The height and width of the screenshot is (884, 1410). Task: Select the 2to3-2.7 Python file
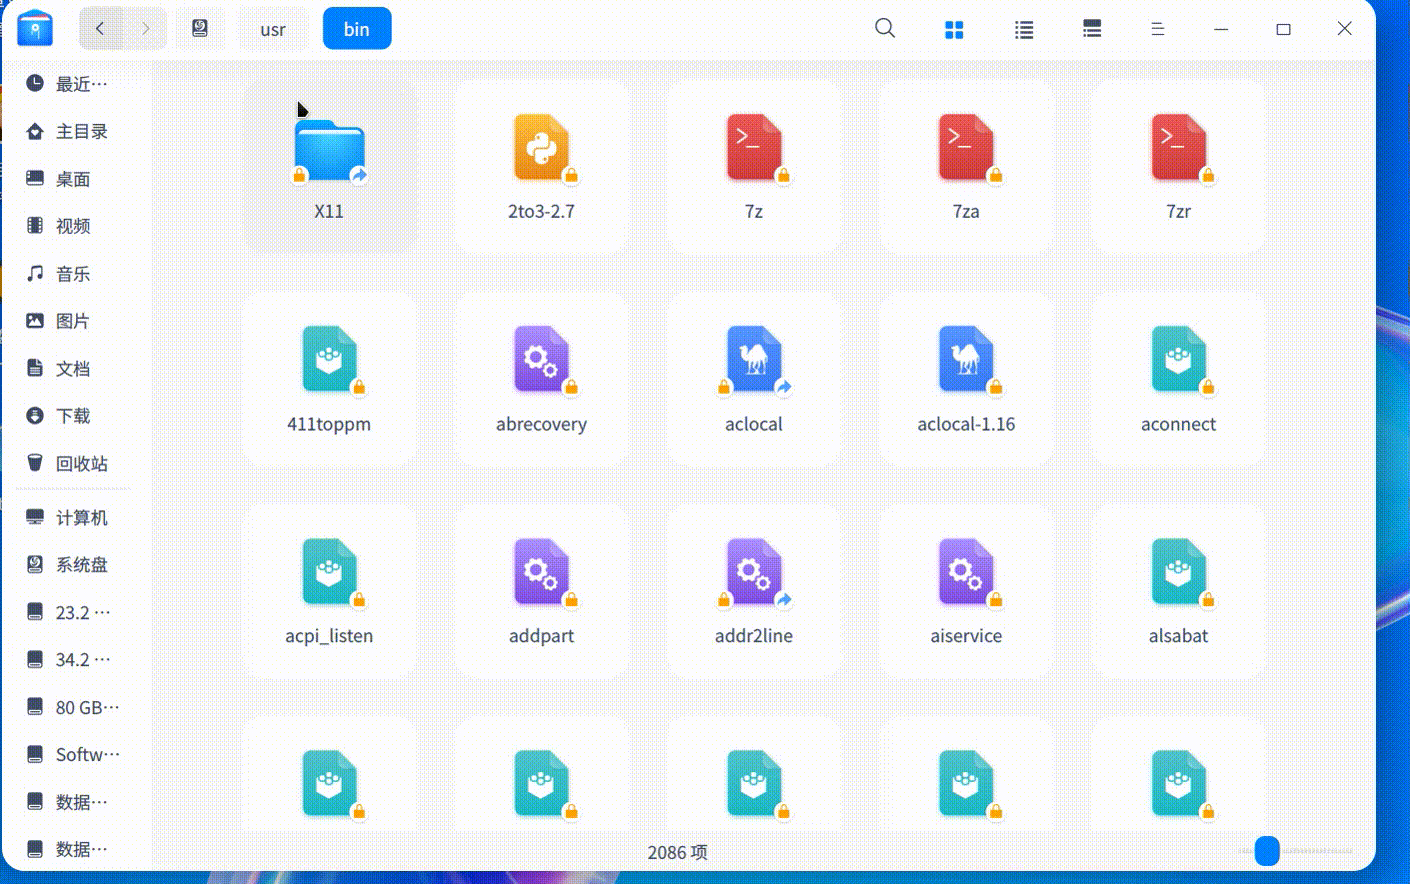coord(541,150)
